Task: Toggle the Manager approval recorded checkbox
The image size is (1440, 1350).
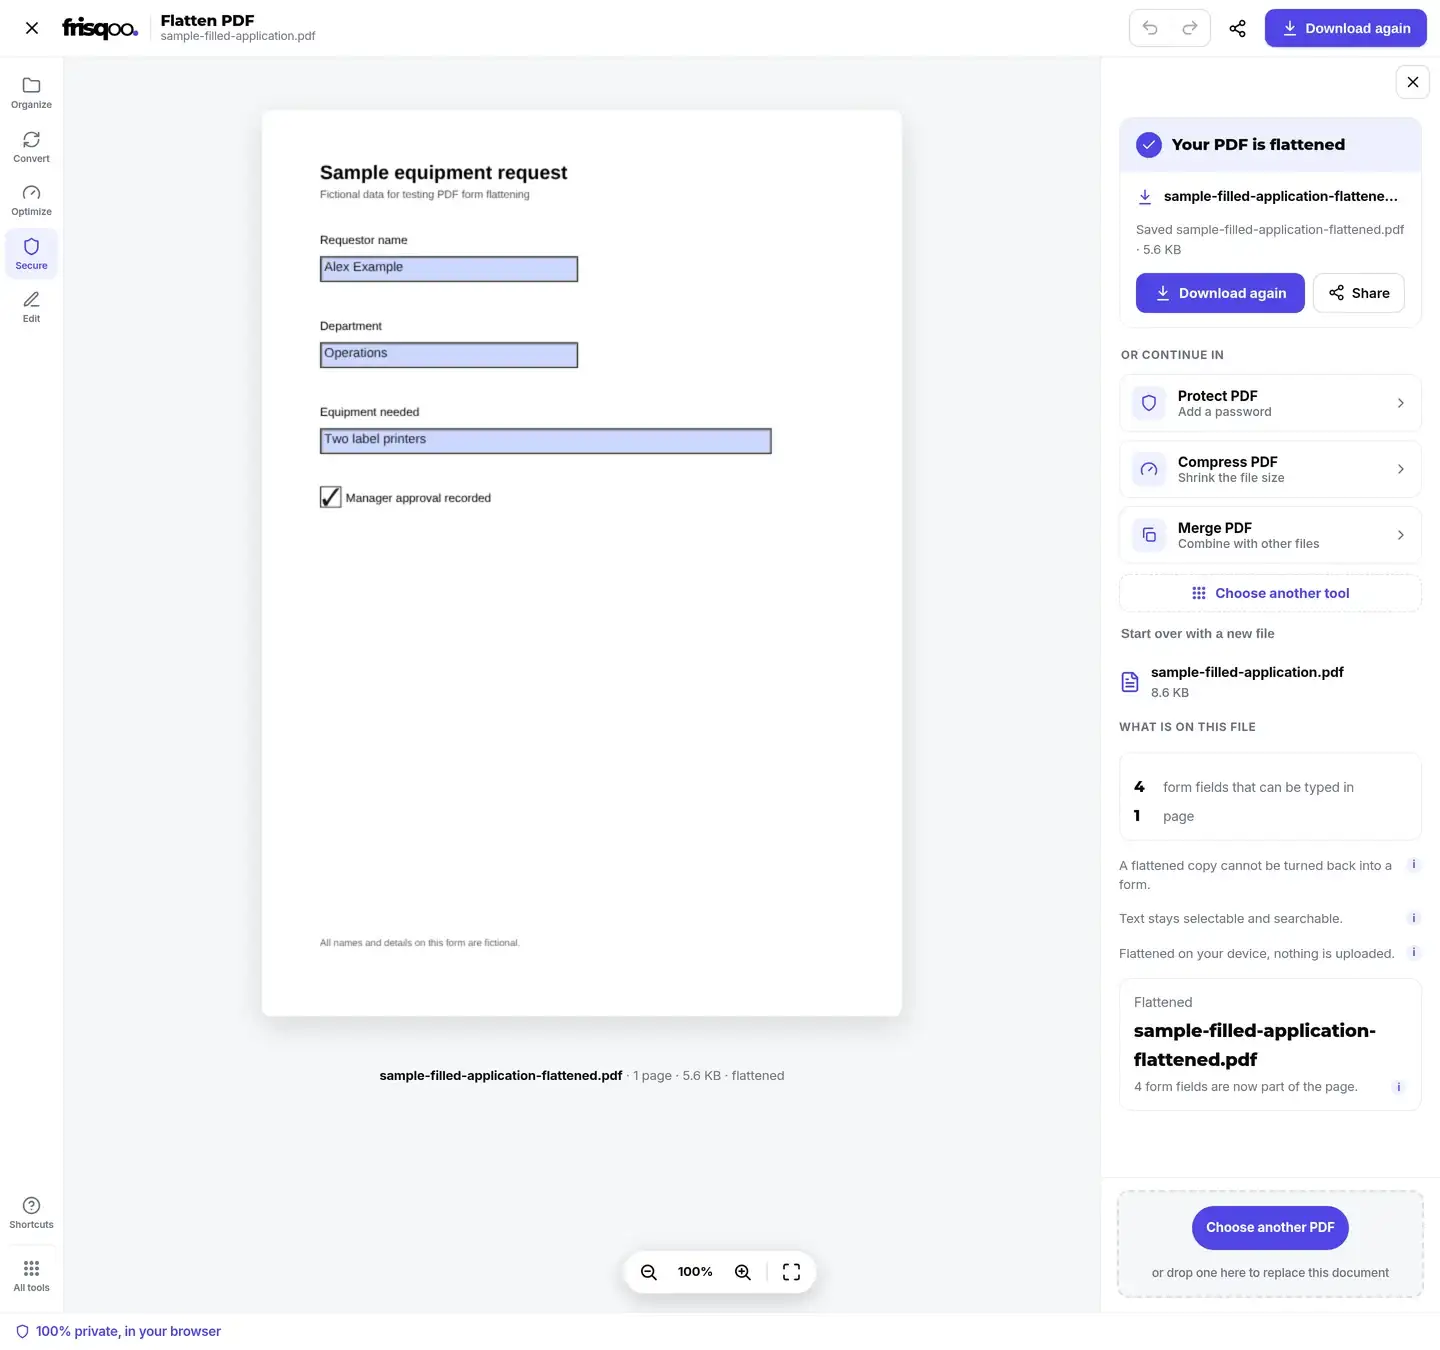Action: pyautogui.click(x=331, y=497)
